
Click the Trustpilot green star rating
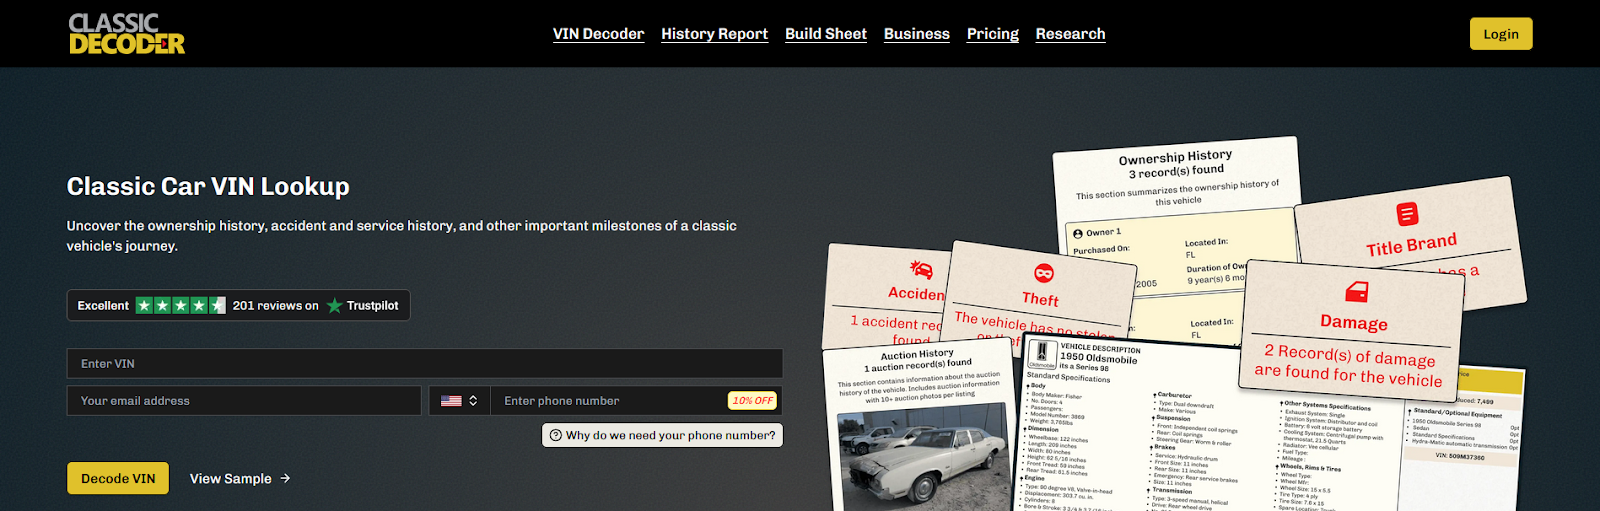pos(181,305)
